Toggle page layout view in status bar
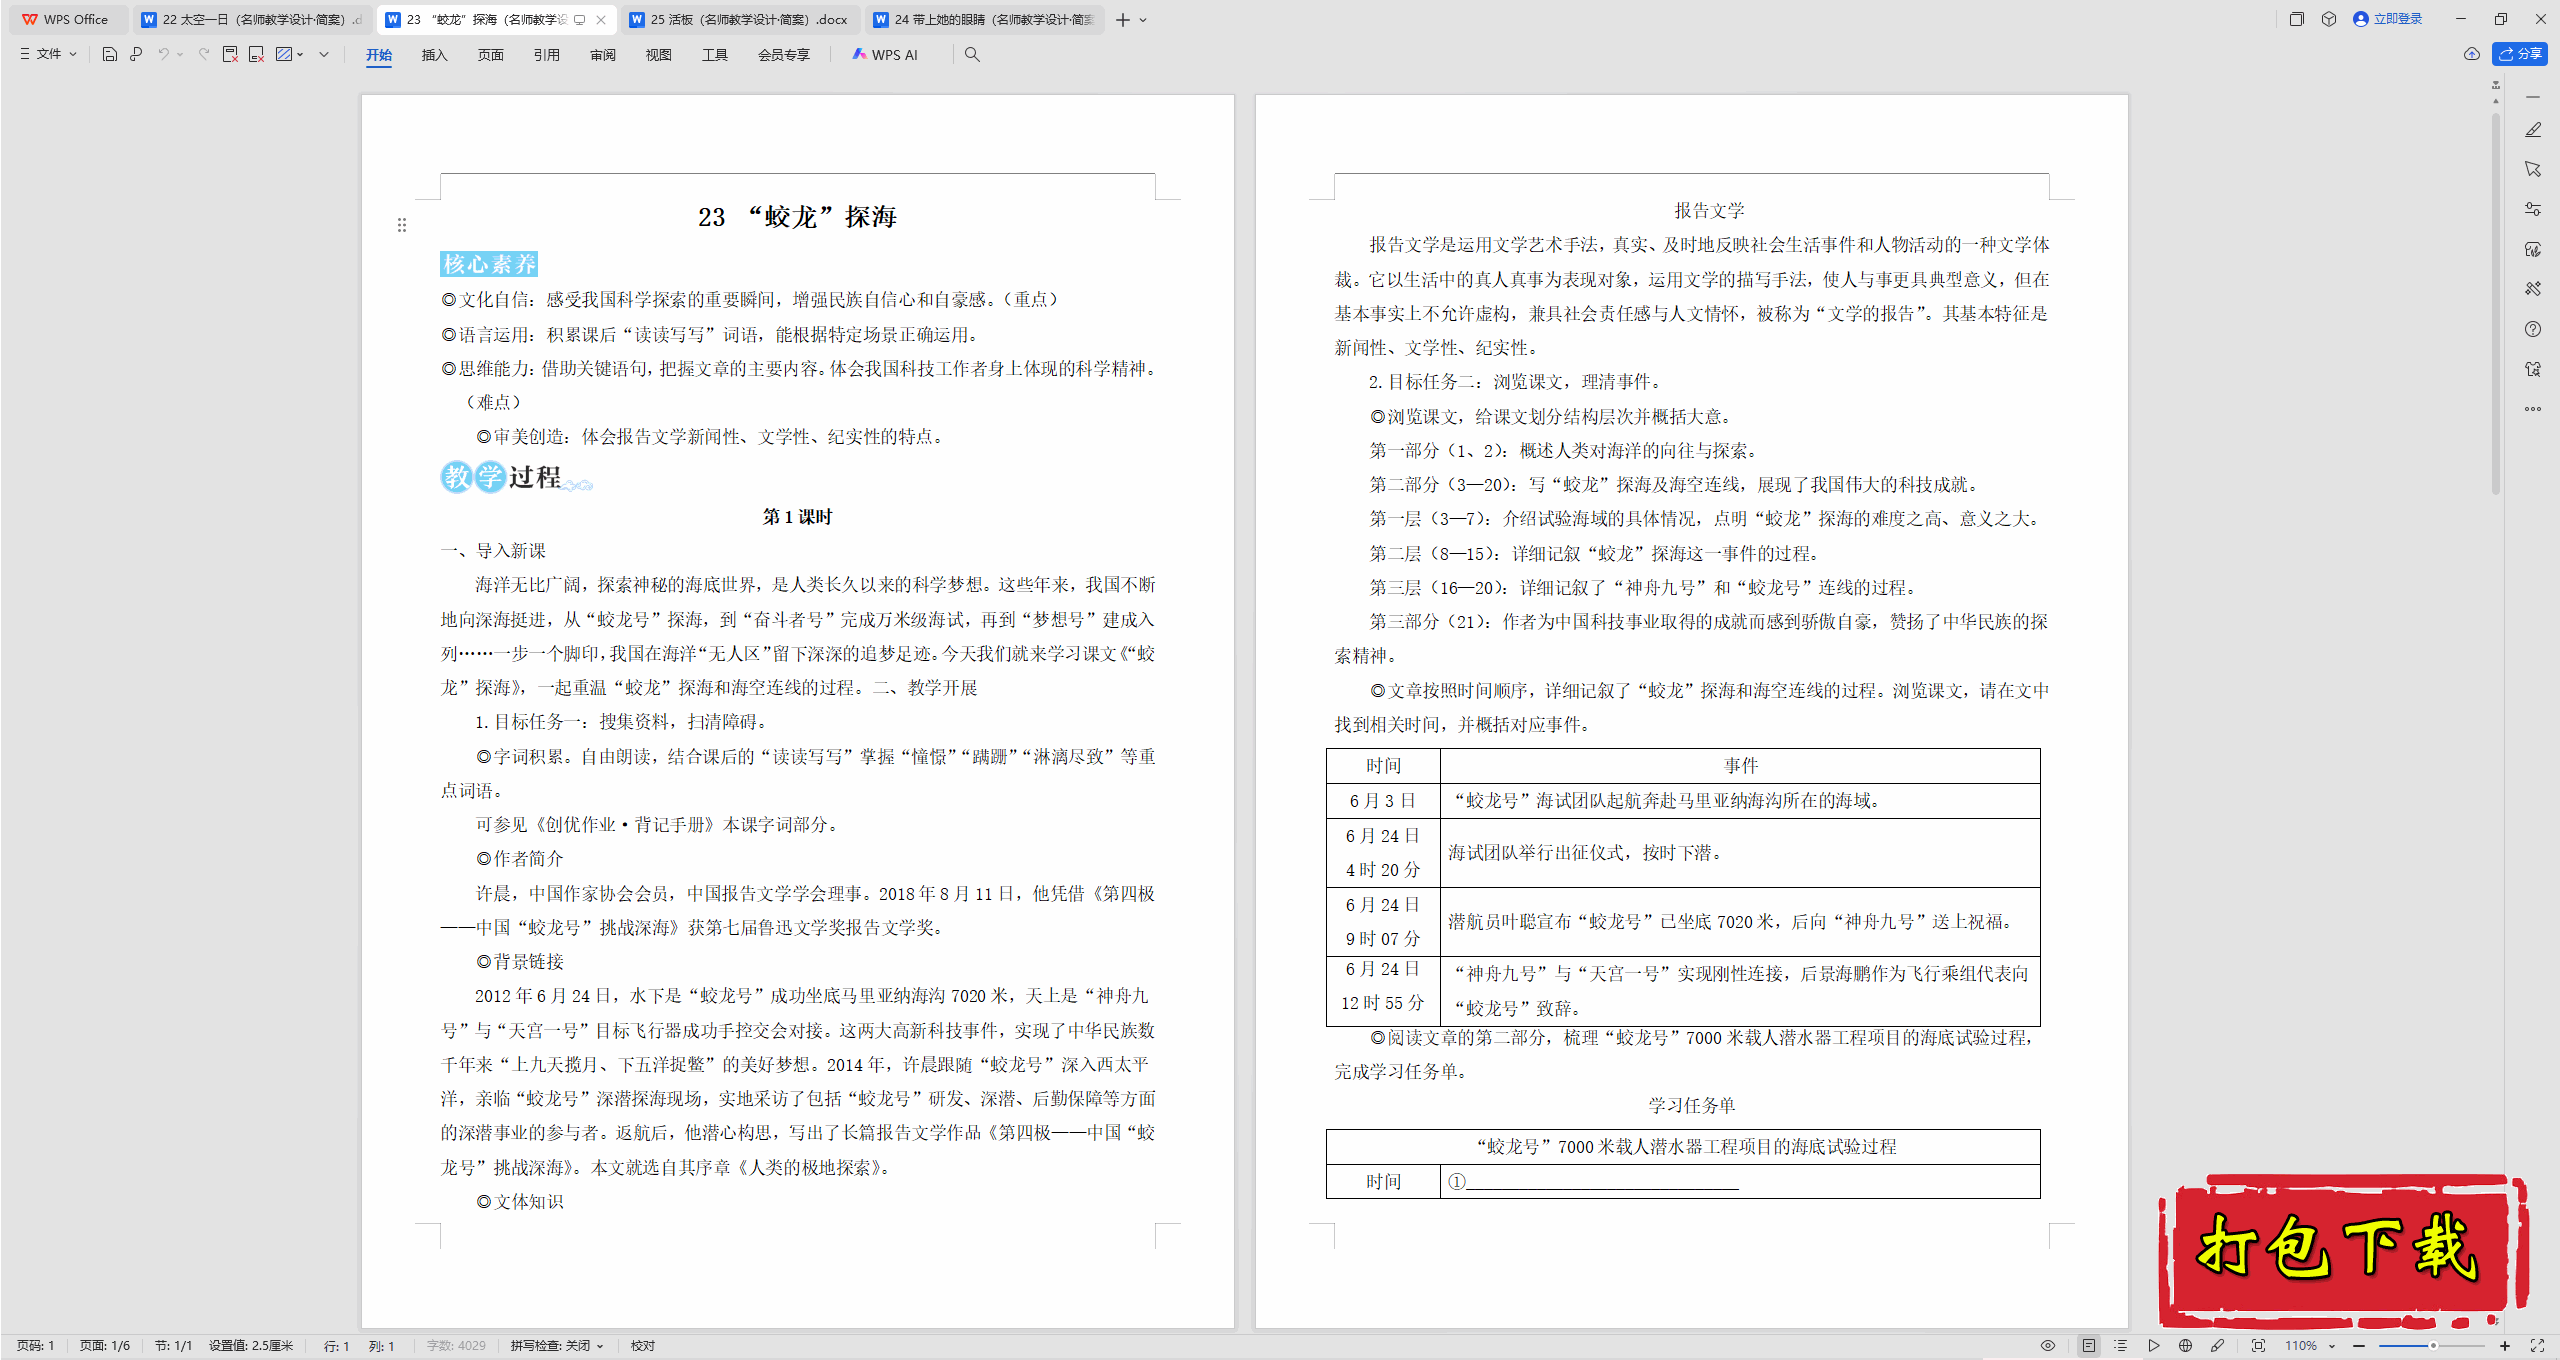The height and width of the screenshot is (1360, 2560). pyautogui.click(x=2089, y=1346)
